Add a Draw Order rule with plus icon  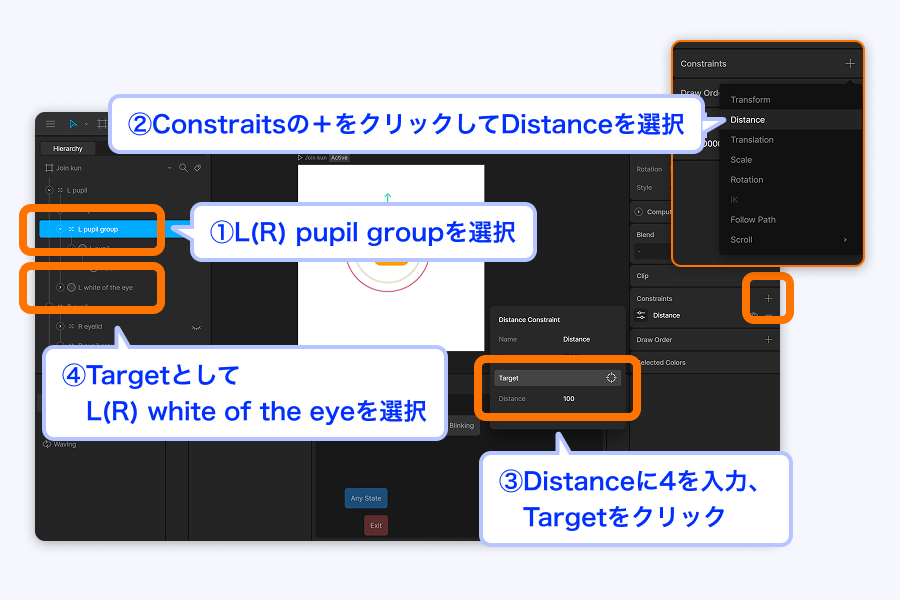768,340
